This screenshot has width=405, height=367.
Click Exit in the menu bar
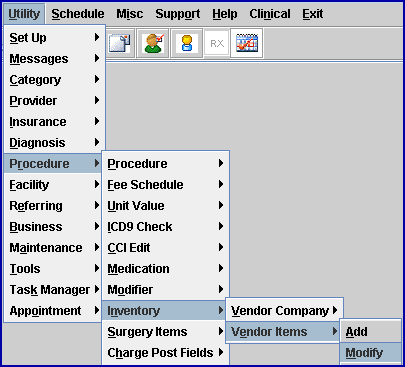pyautogui.click(x=312, y=14)
